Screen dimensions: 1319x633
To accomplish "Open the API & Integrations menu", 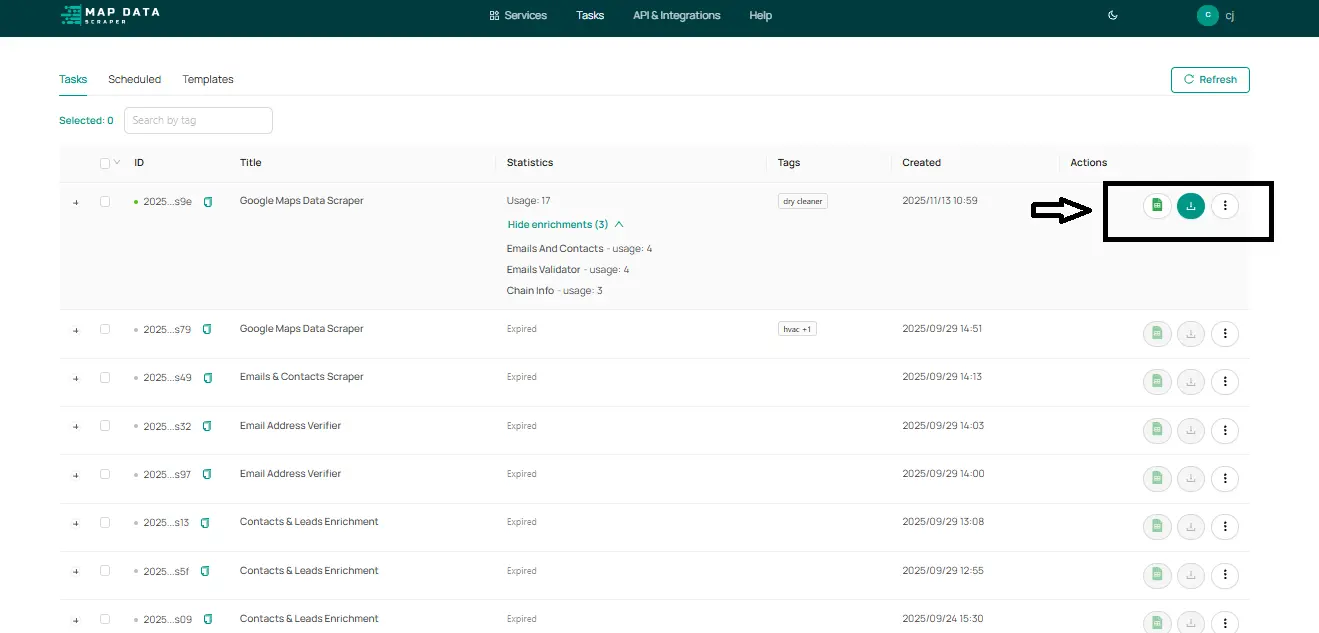I will 676,15.
